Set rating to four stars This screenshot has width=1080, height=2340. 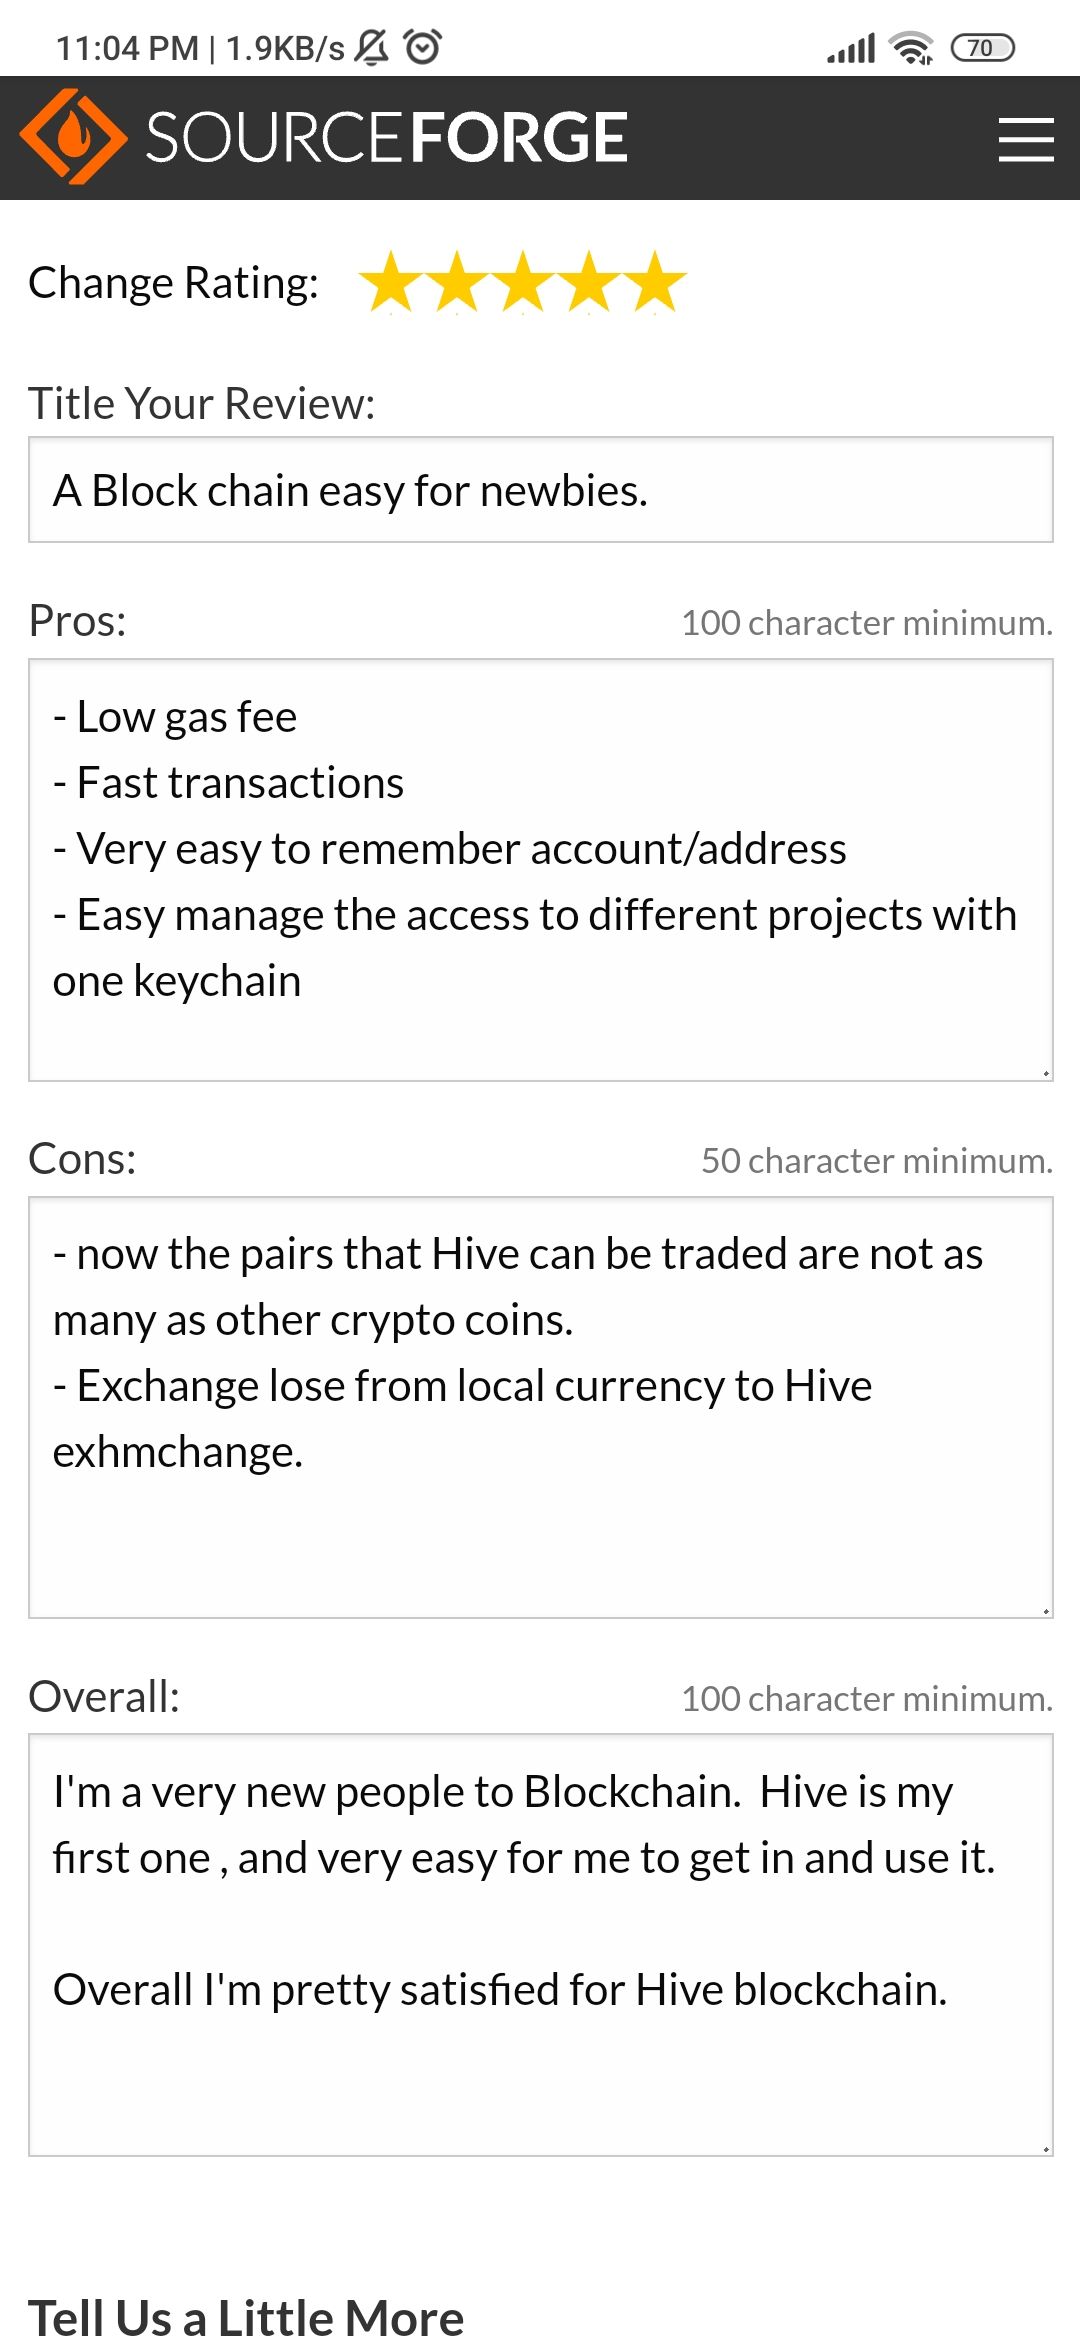coord(589,282)
